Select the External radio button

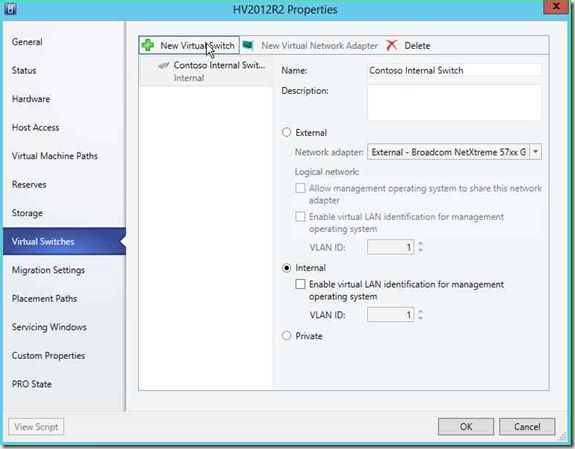tap(286, 132)
